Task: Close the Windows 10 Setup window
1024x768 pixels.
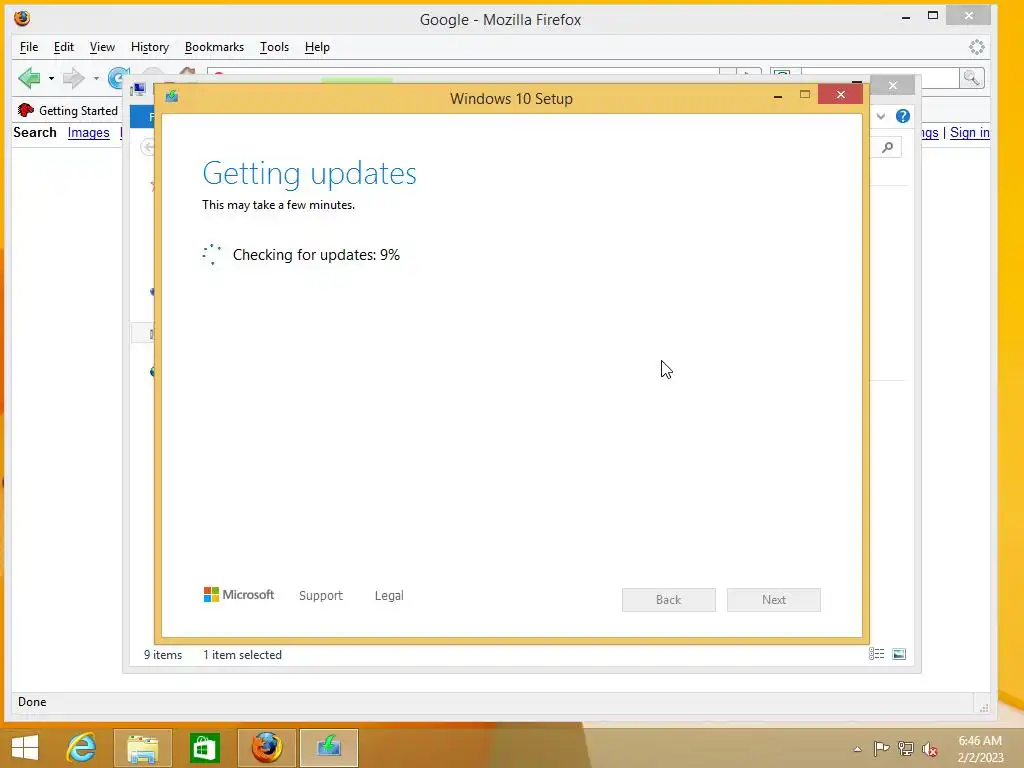Action: click(x=840, y=95)
